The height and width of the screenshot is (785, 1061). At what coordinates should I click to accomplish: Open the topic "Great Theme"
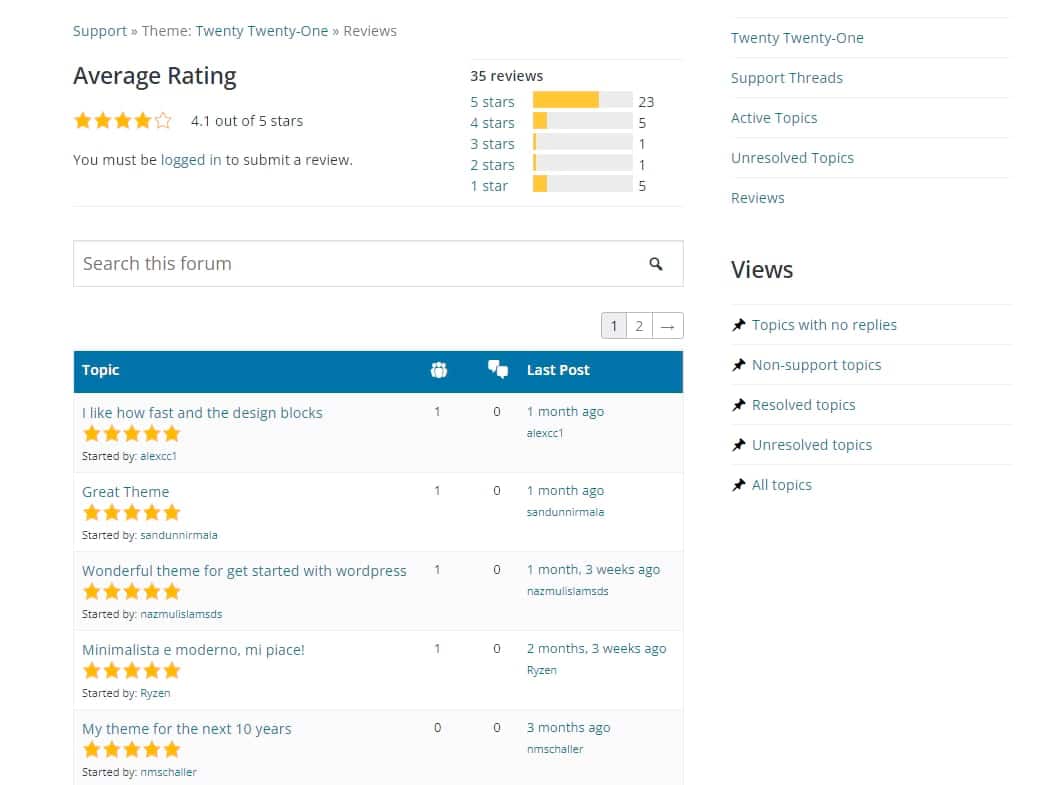[125, 491]
